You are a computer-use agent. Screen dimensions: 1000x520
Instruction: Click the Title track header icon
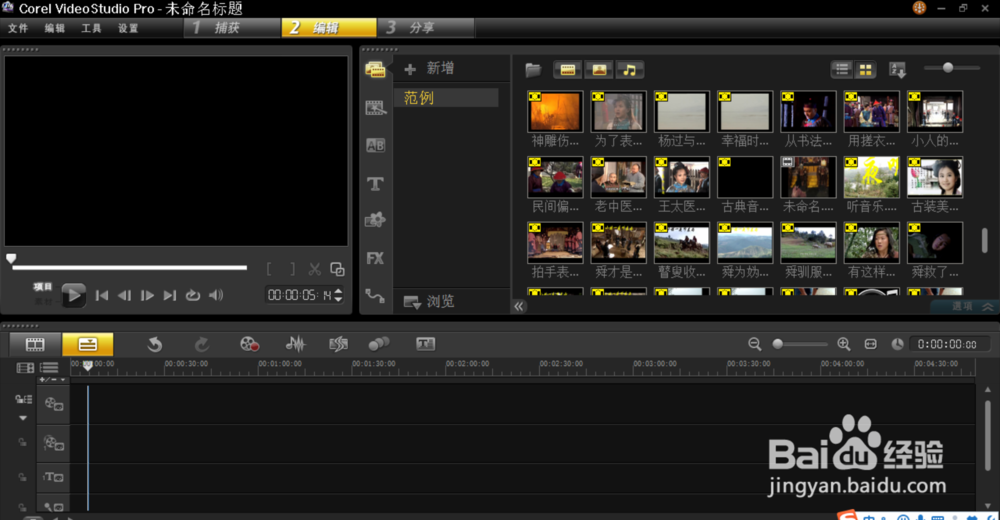[x=54, y=477]
